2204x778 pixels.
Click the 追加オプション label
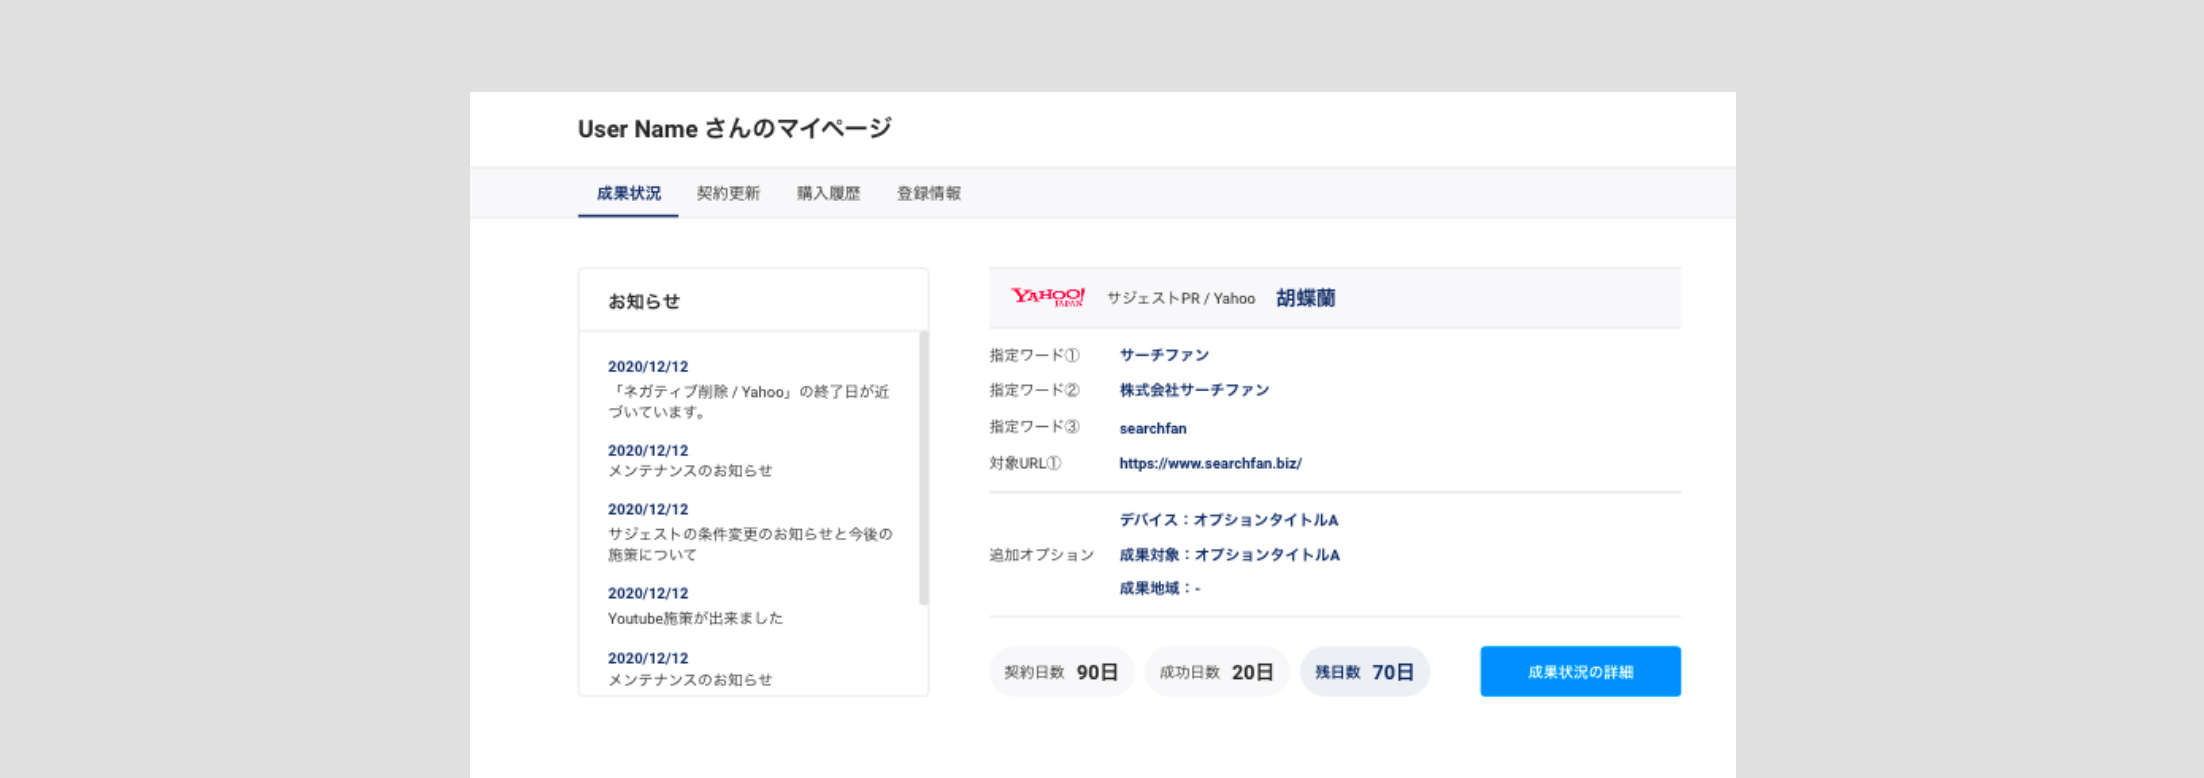click(1041, 555)
